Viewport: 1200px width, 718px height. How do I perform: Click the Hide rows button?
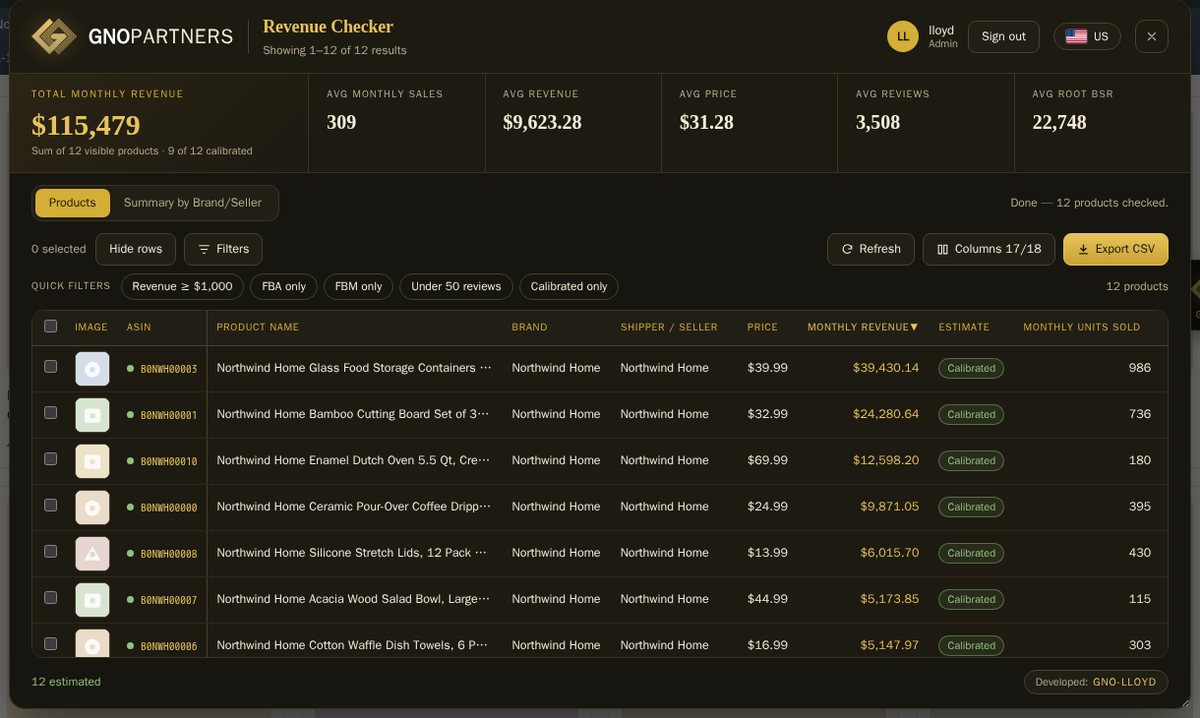[136, 249]
